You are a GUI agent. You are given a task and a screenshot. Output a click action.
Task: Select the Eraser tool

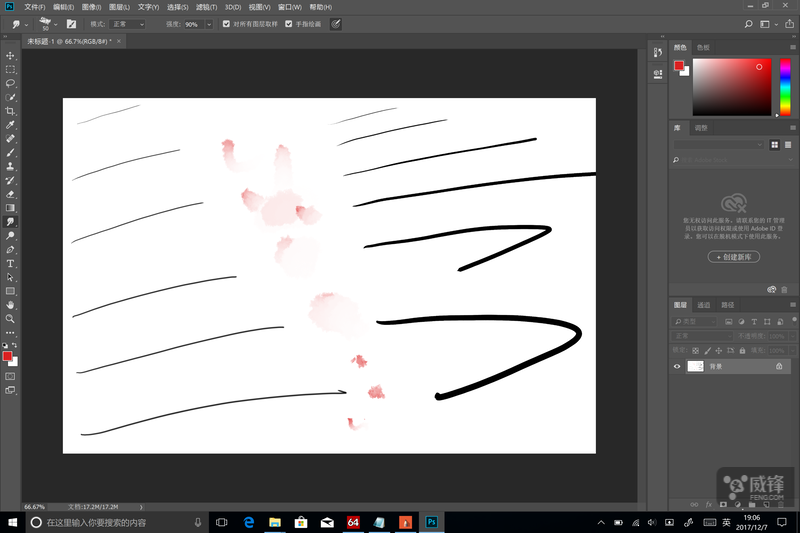[10, 194]
